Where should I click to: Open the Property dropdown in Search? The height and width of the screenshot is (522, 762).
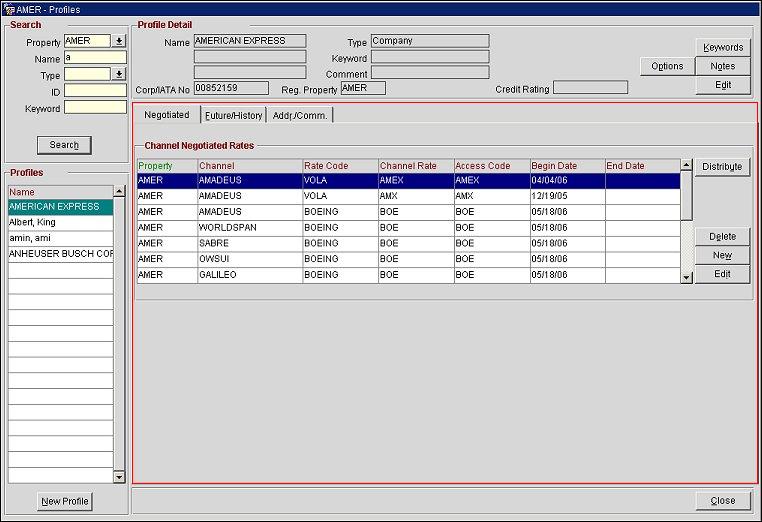click(x=119, y=42)
